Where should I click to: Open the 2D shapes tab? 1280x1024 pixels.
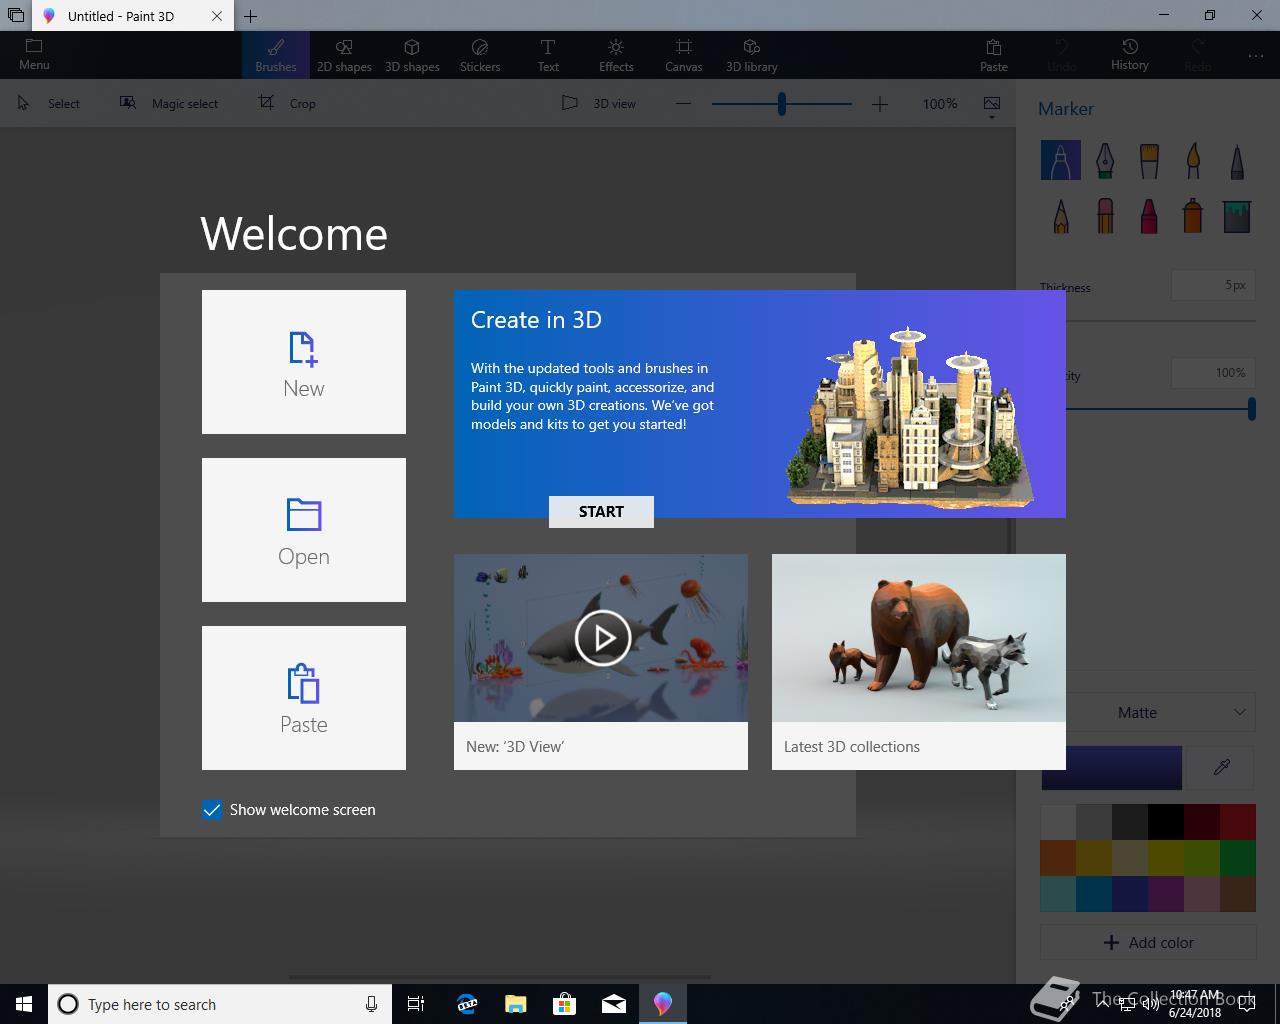344,55
